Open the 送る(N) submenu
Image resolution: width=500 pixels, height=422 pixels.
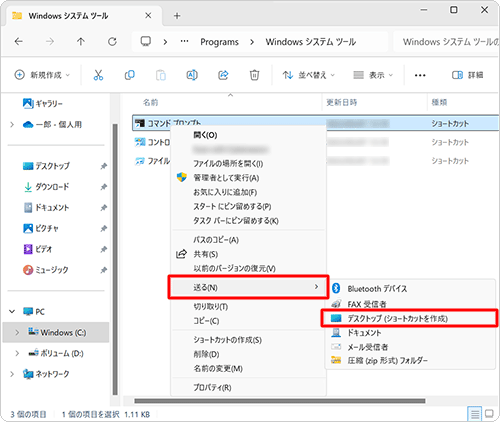pyautogui.click(x=248, y=287)
